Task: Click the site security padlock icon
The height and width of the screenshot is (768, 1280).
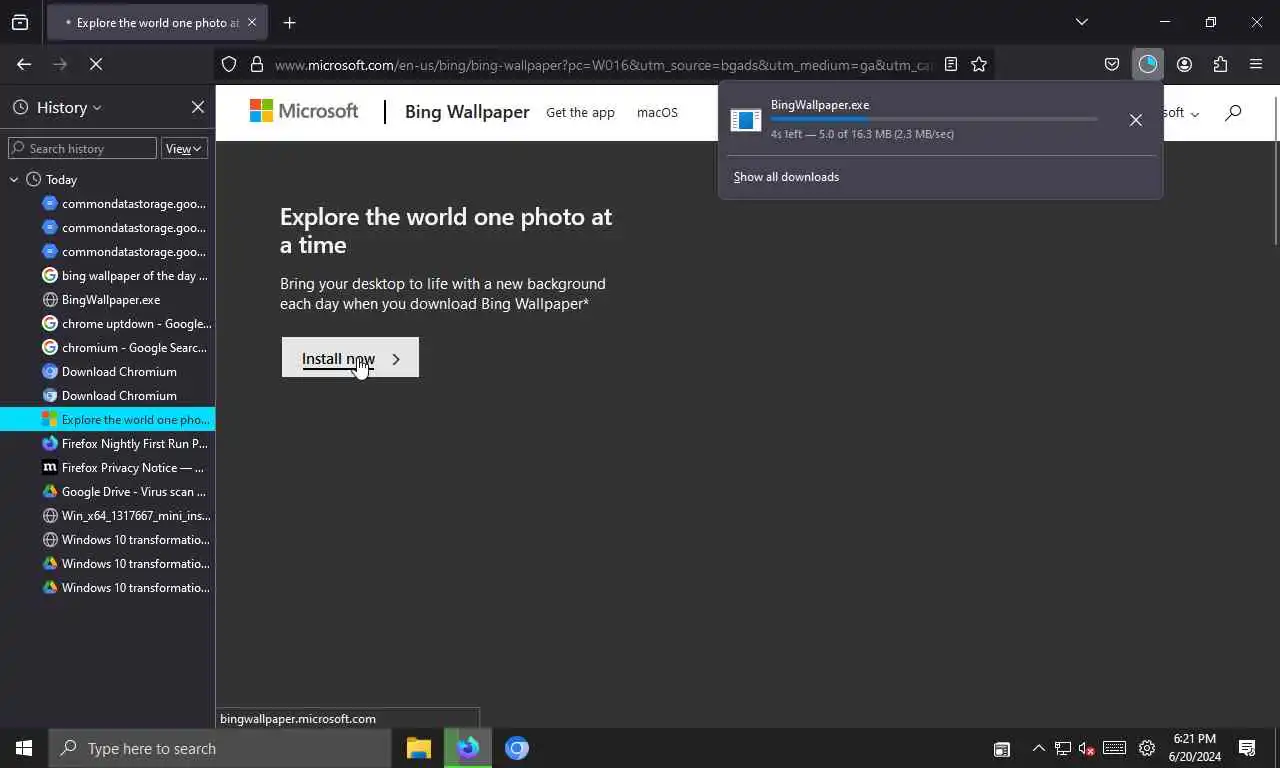Action: click(257, 64)
